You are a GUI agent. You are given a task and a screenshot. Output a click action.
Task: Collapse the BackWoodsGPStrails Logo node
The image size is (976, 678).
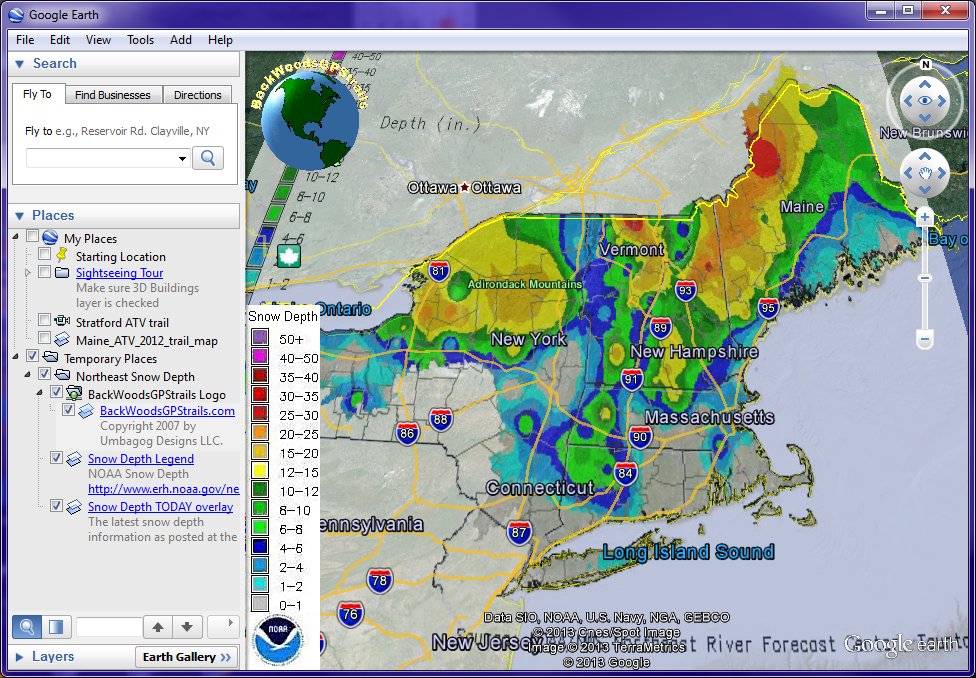(39, 393)
